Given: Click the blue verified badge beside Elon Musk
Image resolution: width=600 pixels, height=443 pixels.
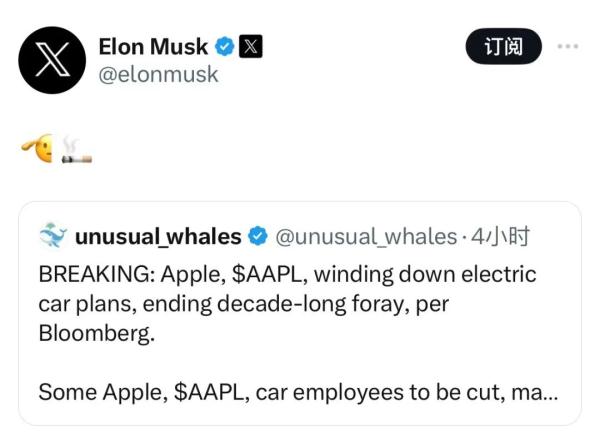Looking at the screenshot, I should pos(226,46).
